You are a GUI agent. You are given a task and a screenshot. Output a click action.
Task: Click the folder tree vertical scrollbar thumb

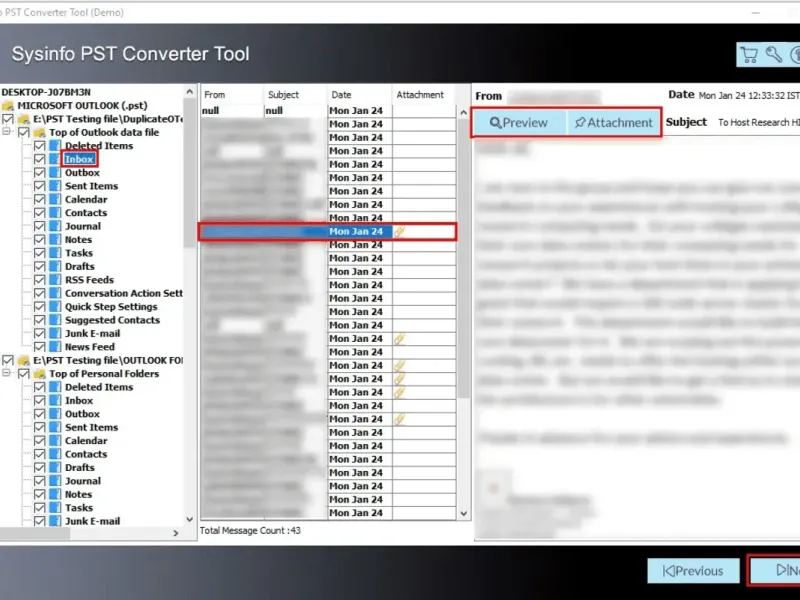click(x=189, y=172)
